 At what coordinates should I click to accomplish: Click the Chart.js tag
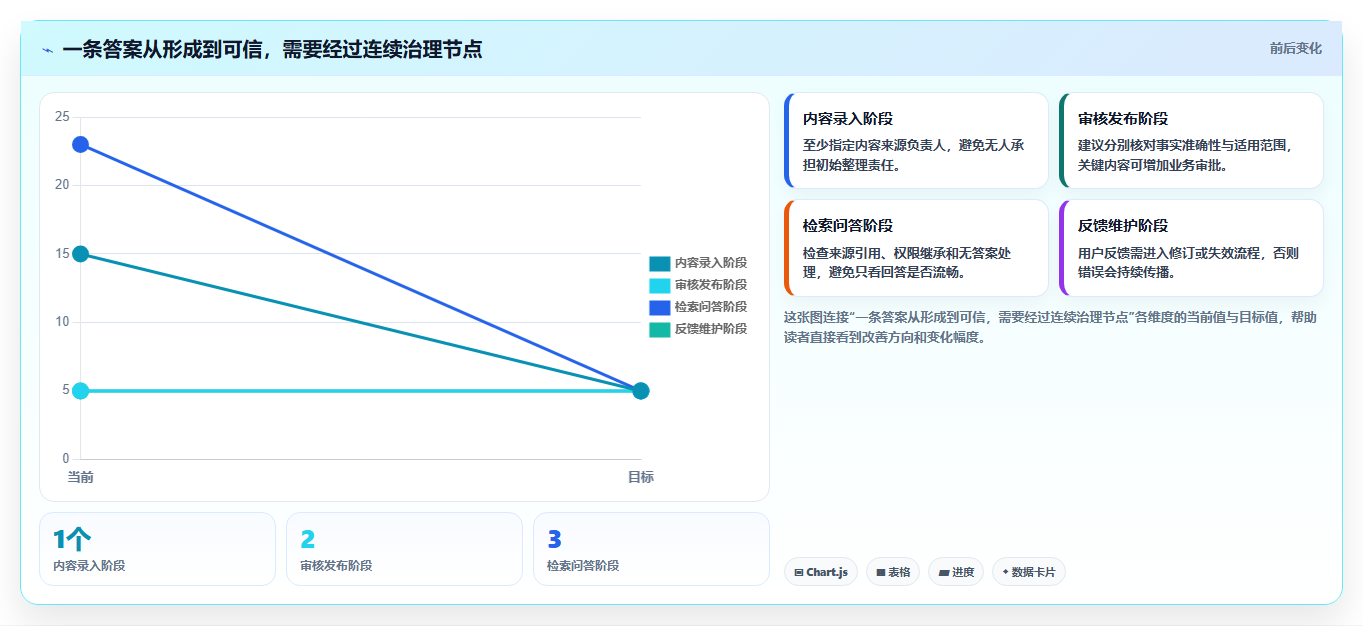[821, 572]
